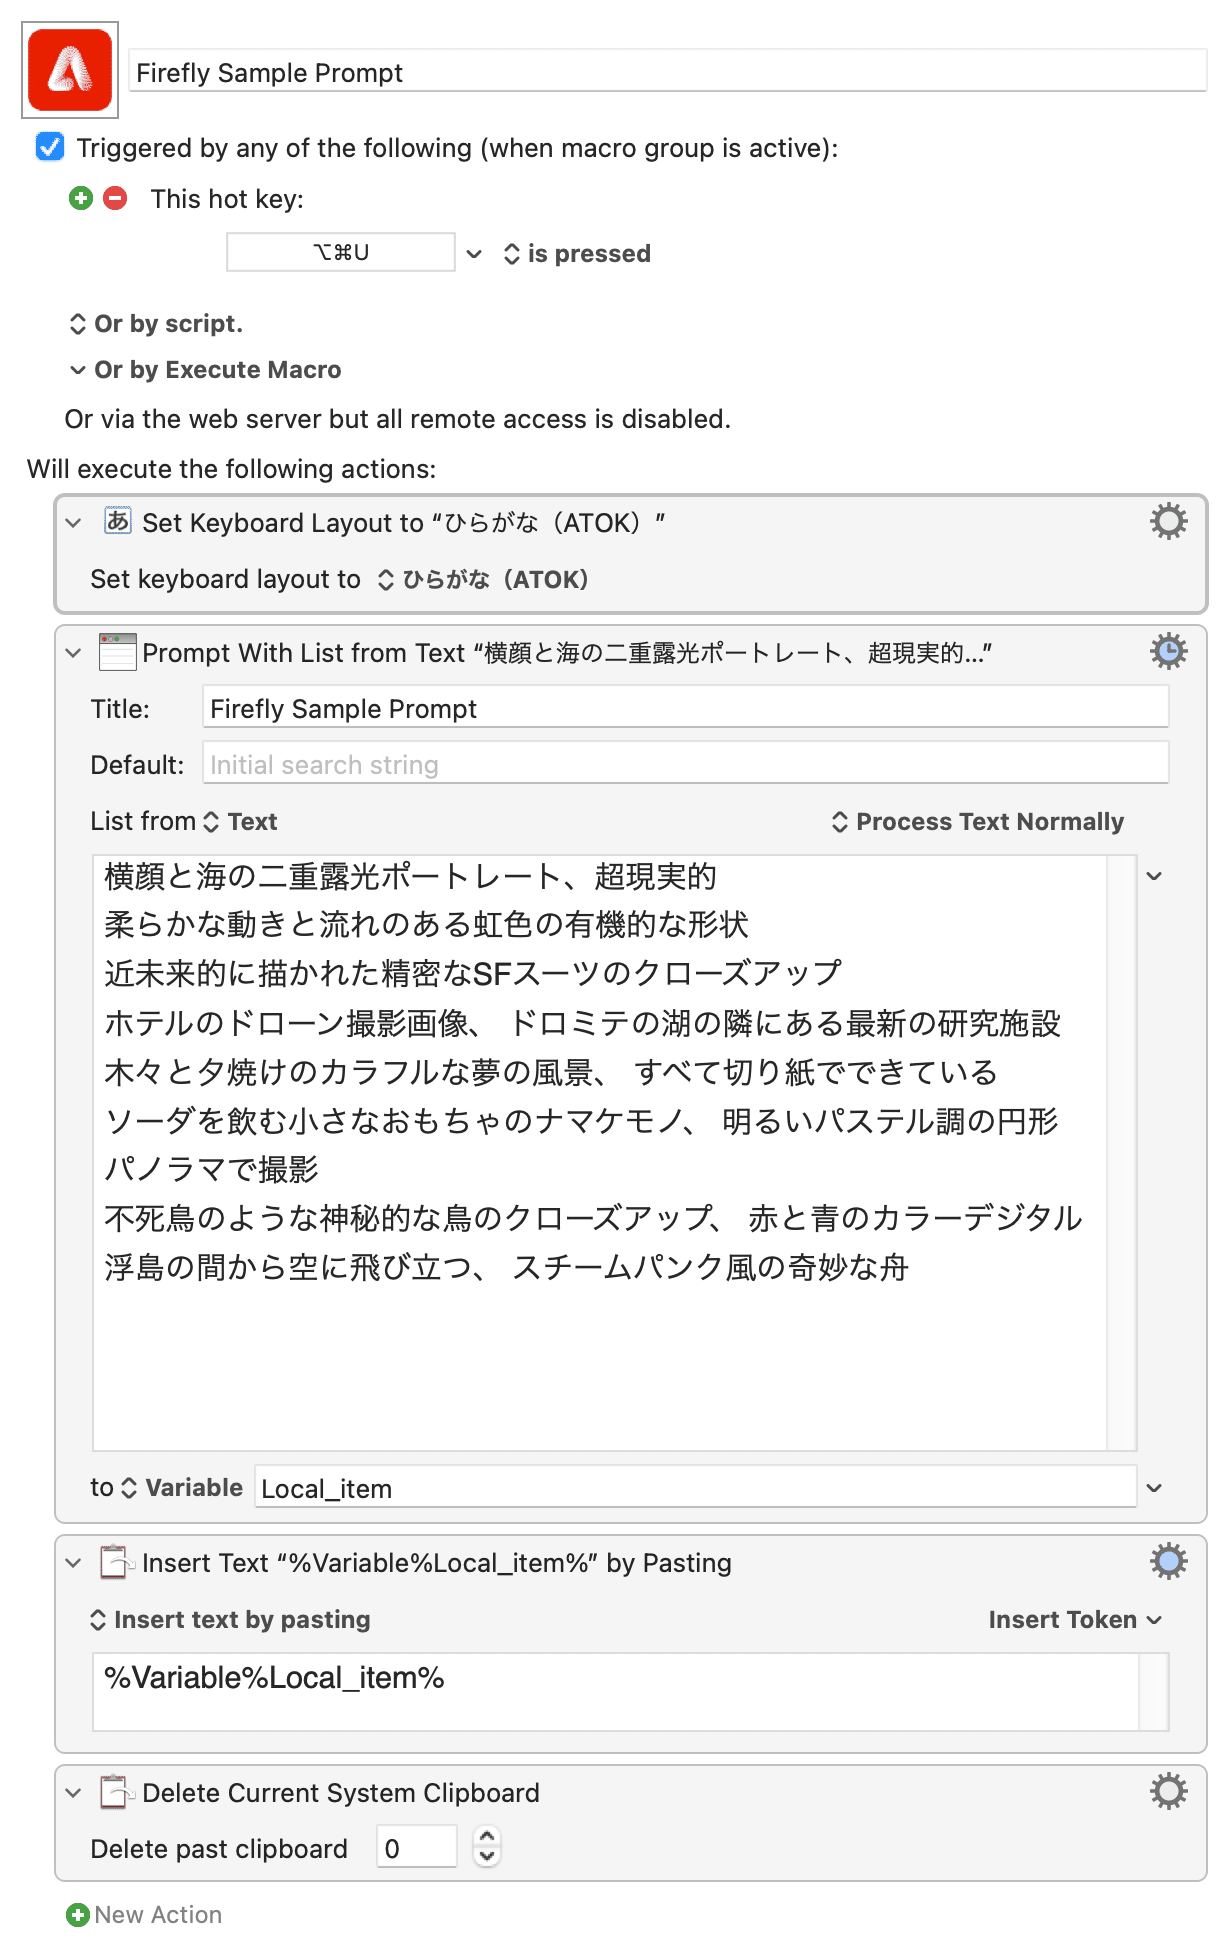
Task: Open the 'Or by script' popup
Action: 156,323
